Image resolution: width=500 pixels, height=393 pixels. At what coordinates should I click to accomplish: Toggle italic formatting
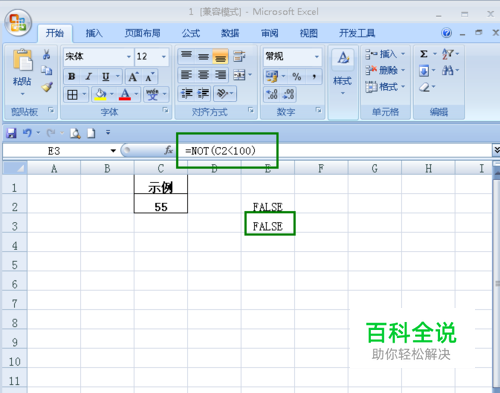pyautogui.click(x=88, y=77)
